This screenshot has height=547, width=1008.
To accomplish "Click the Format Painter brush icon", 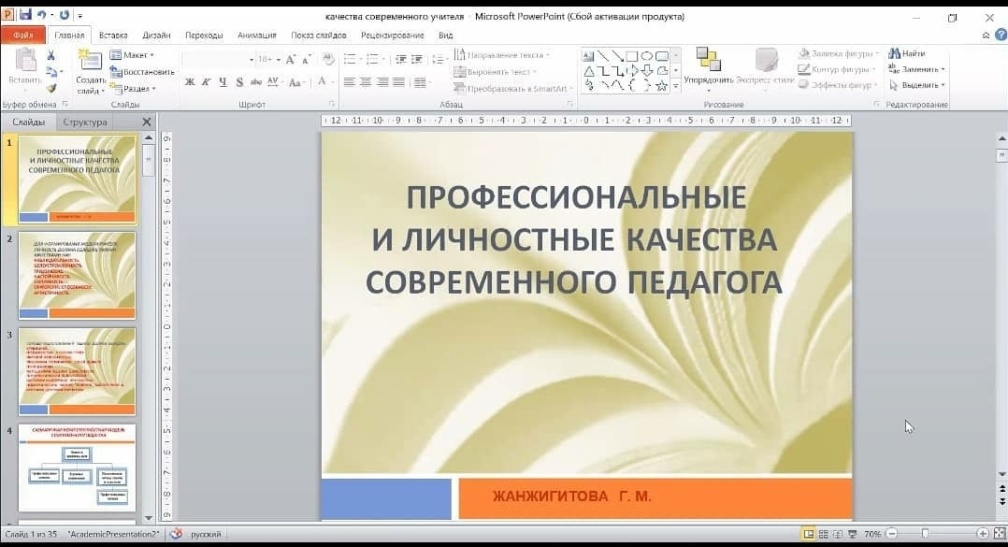I will (x=51, y=88).
